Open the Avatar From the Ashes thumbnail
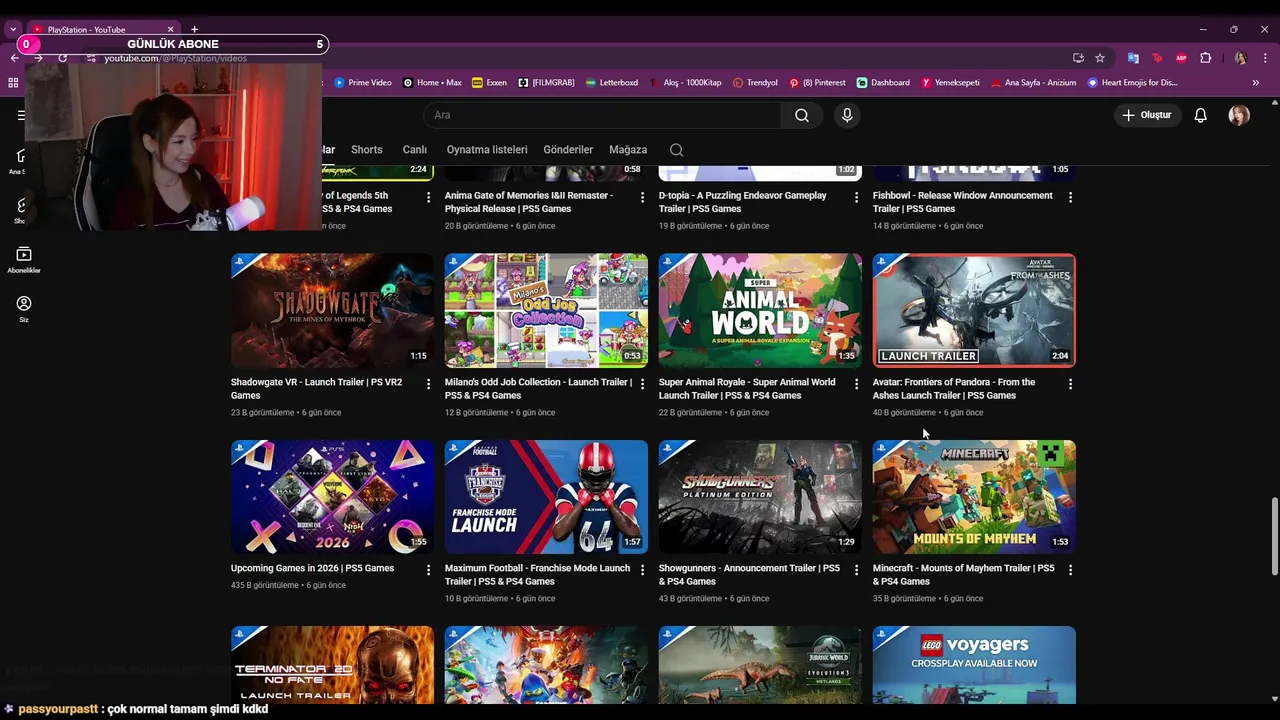The height and width of the screenshot is (720, 1280). pos(974,310)
